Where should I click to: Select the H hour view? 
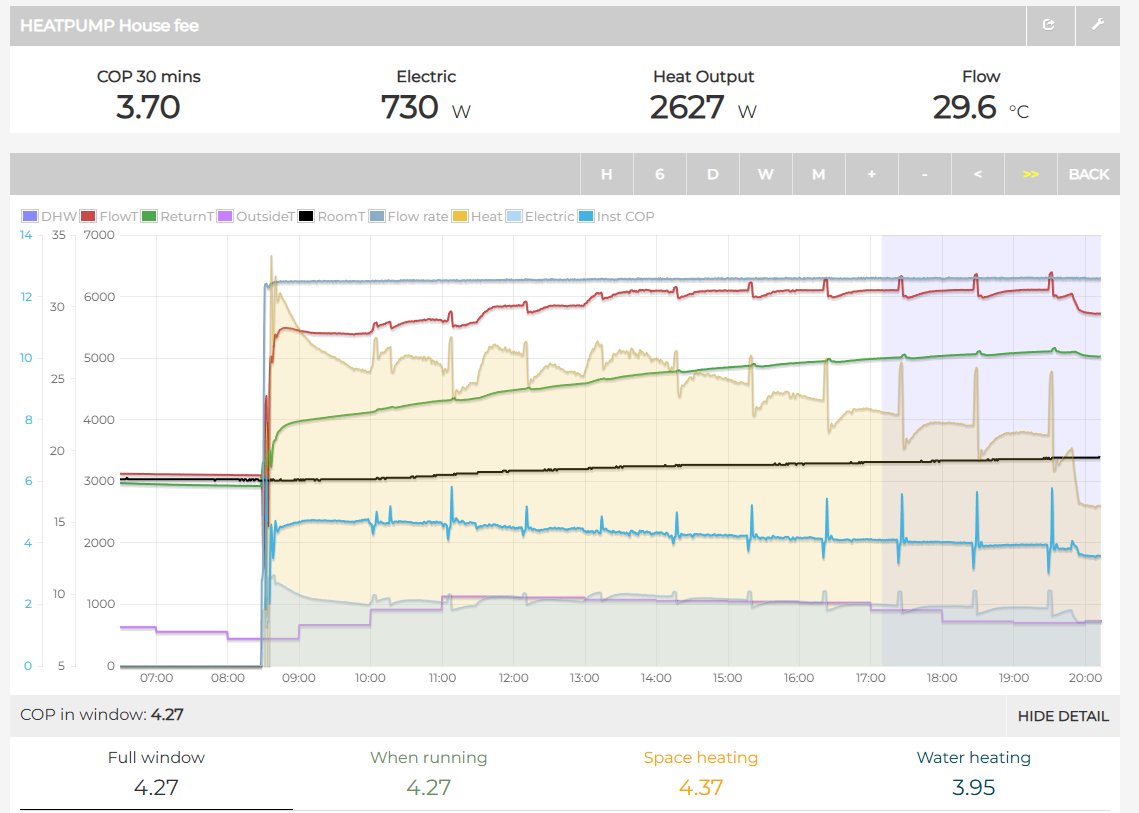point(606,174)
